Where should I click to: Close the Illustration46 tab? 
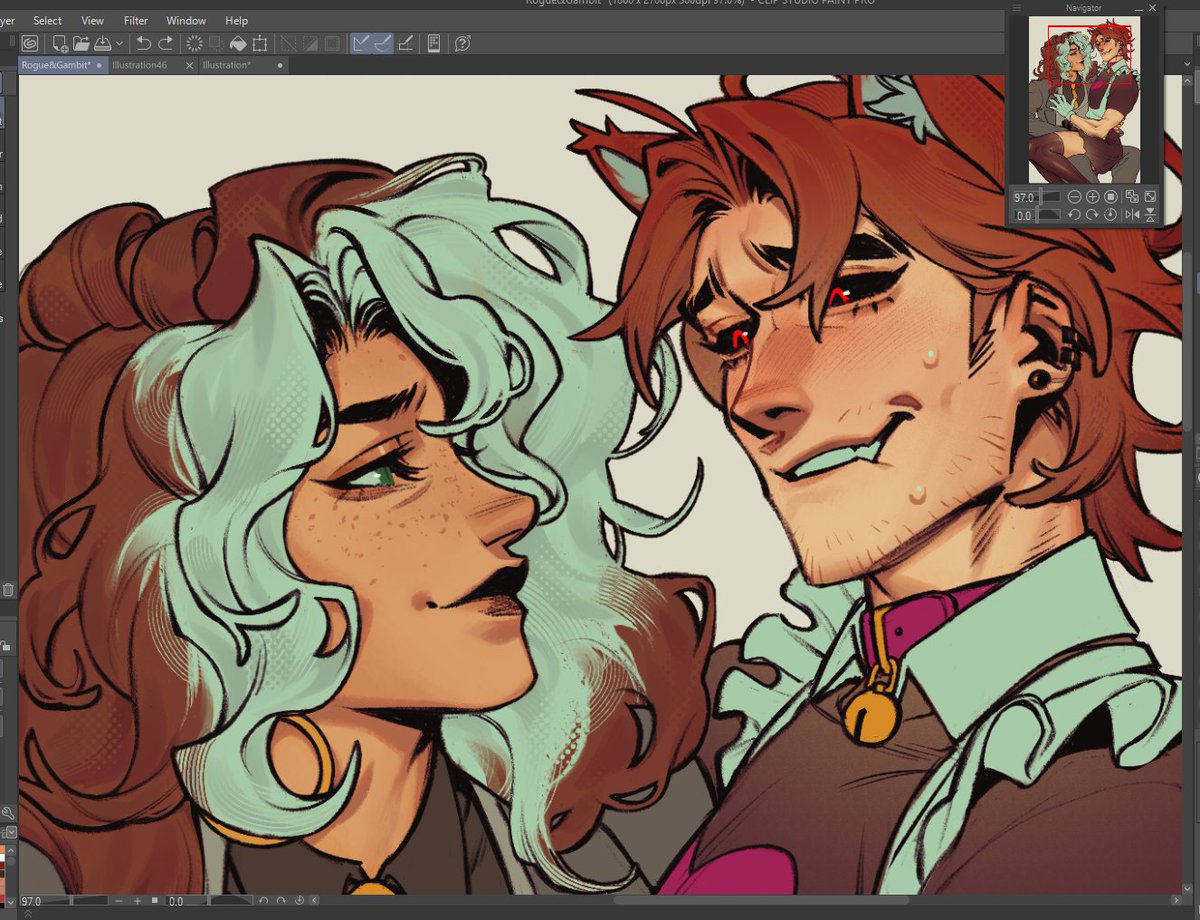[x=190, y=65]
